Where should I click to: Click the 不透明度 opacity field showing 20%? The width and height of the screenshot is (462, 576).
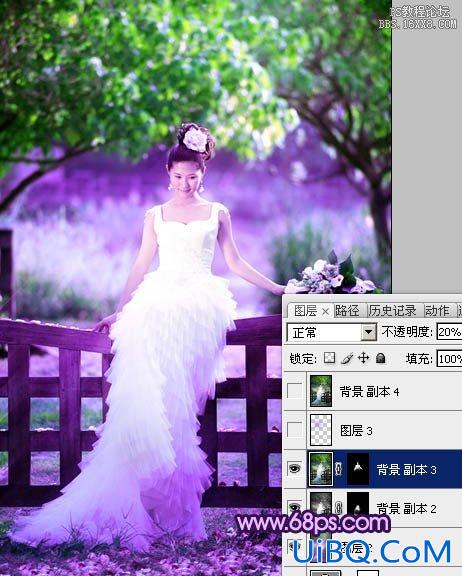(x=450, y=332)
